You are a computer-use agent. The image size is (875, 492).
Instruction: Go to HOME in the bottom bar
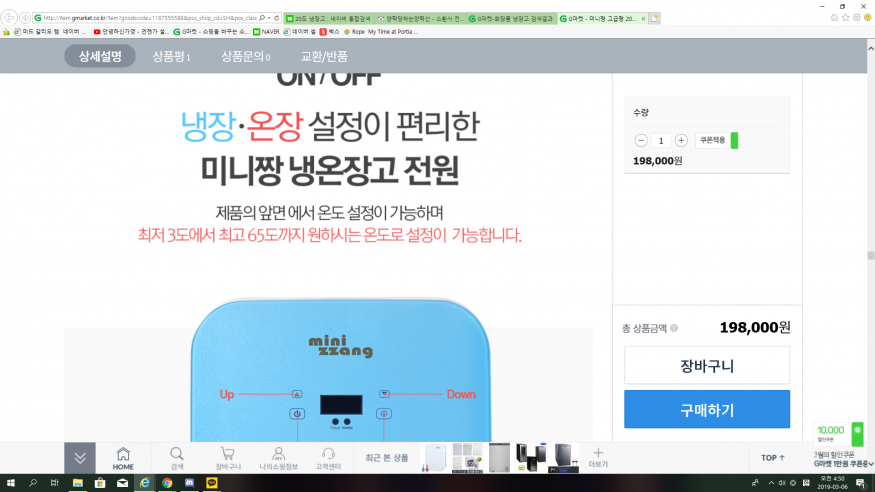coord(123,459)
